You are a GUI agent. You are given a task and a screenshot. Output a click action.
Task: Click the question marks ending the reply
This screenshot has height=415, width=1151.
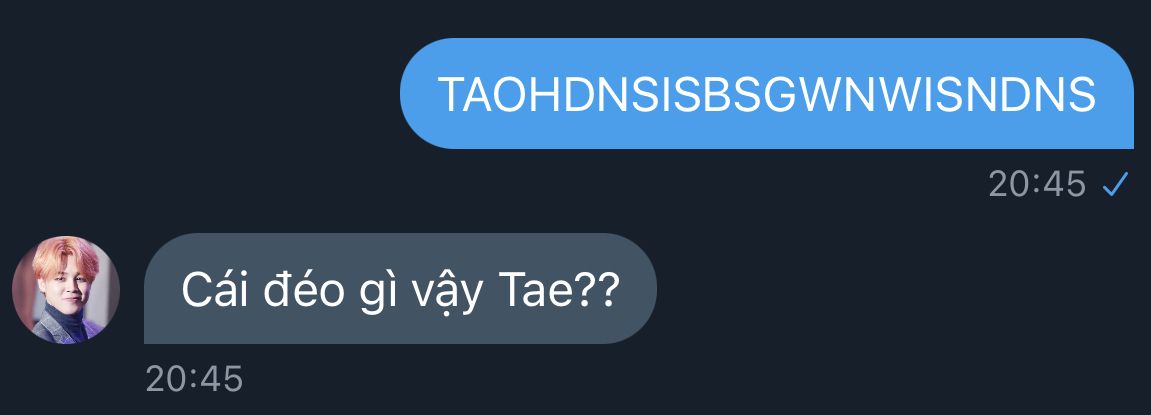point(603,291)
